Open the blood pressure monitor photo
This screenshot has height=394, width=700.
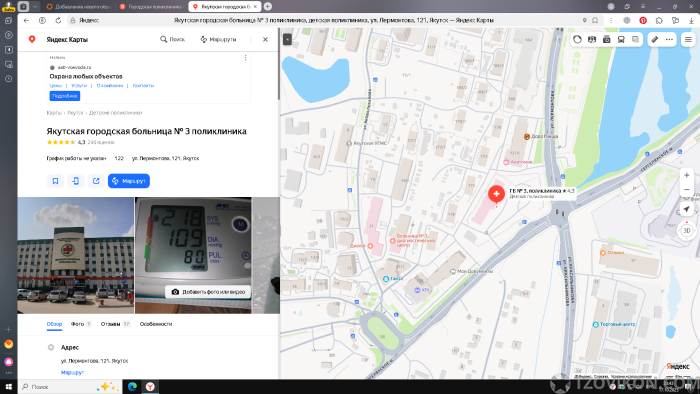point(193,255)
